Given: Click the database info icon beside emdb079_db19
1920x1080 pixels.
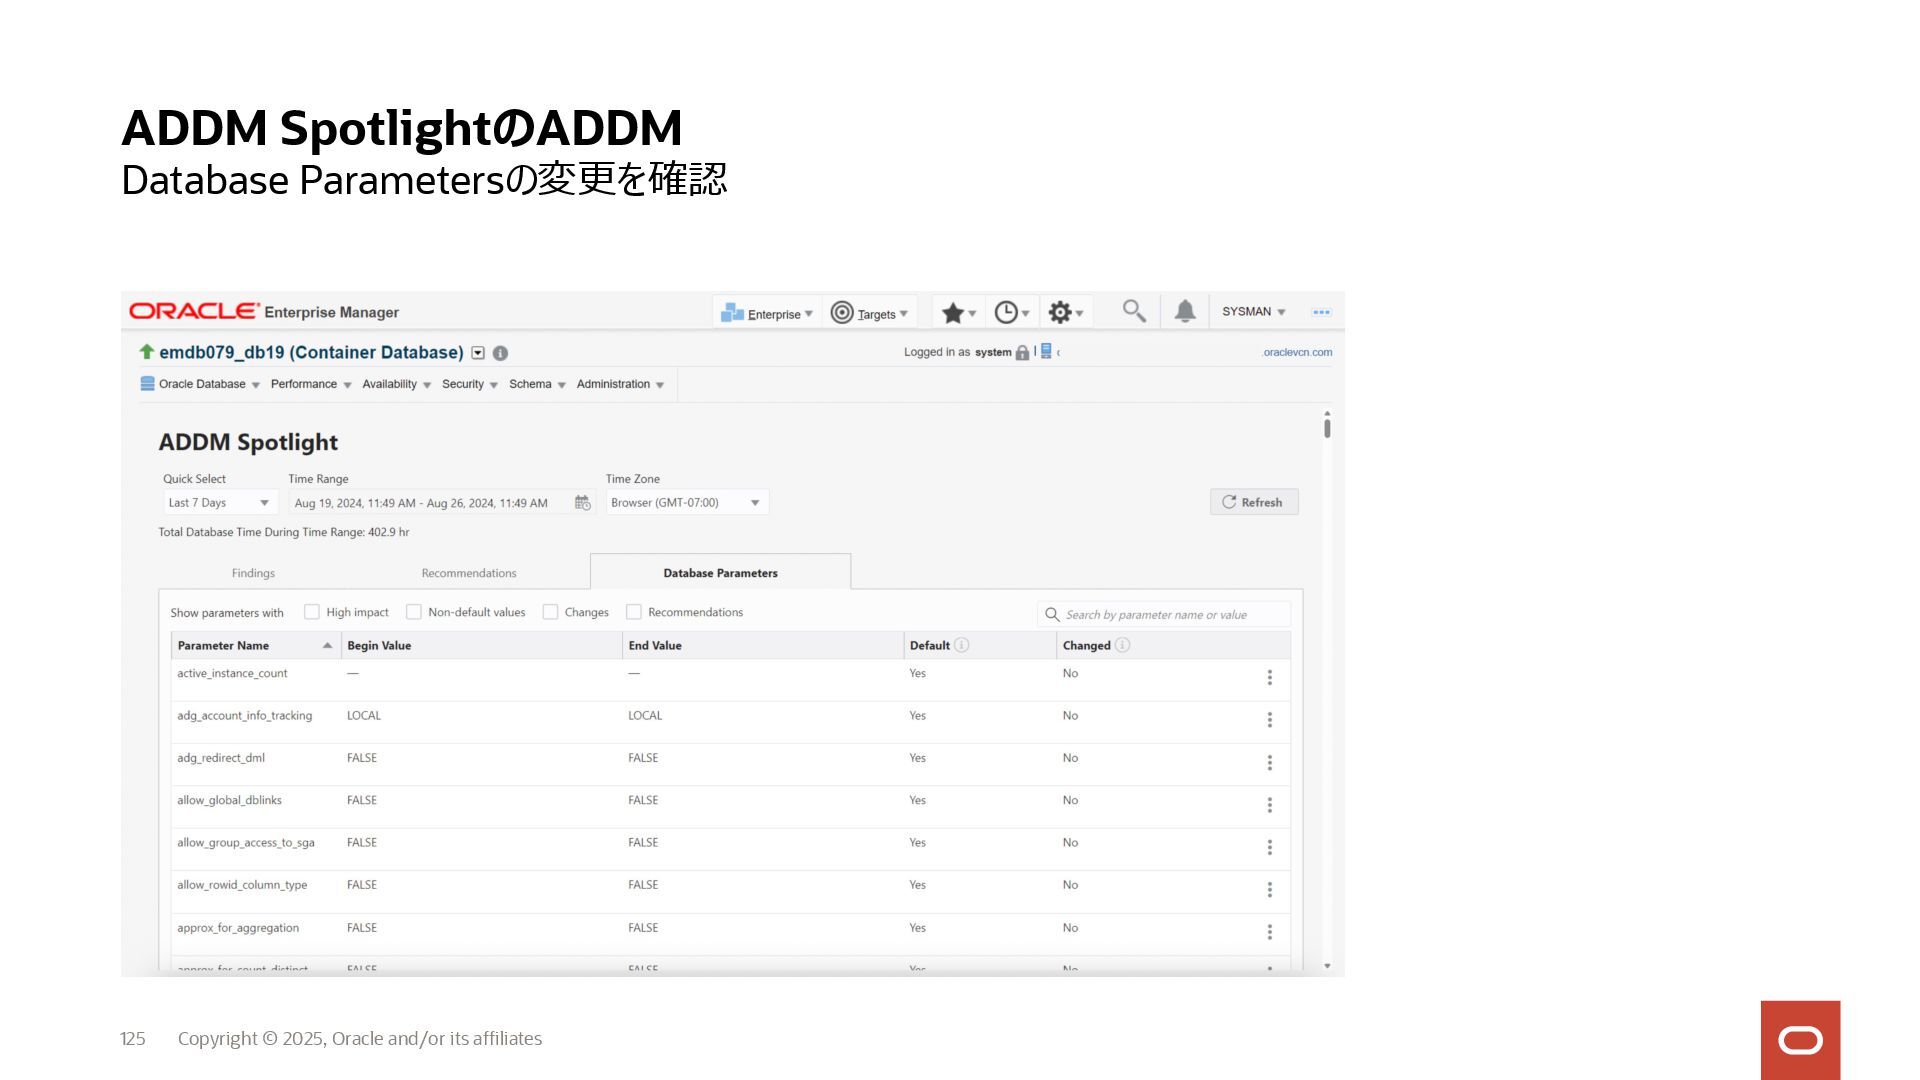Looking at the screenshot, I should [x=501, y=353].
